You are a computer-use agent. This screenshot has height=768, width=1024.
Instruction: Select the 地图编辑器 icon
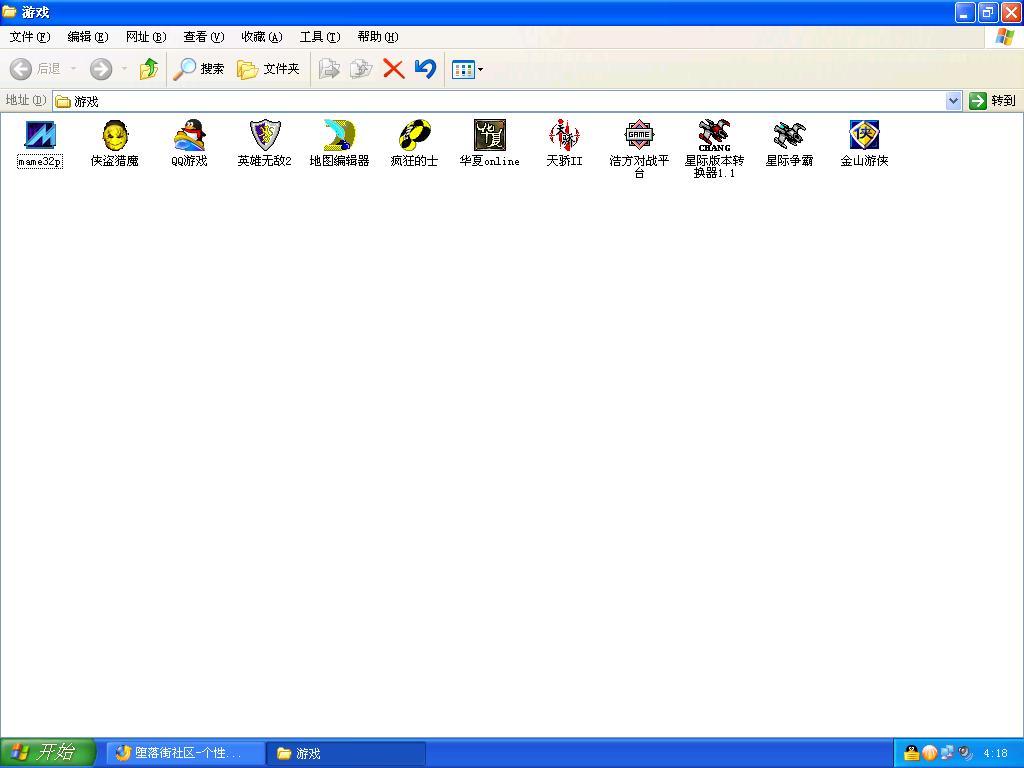(339, 136)
